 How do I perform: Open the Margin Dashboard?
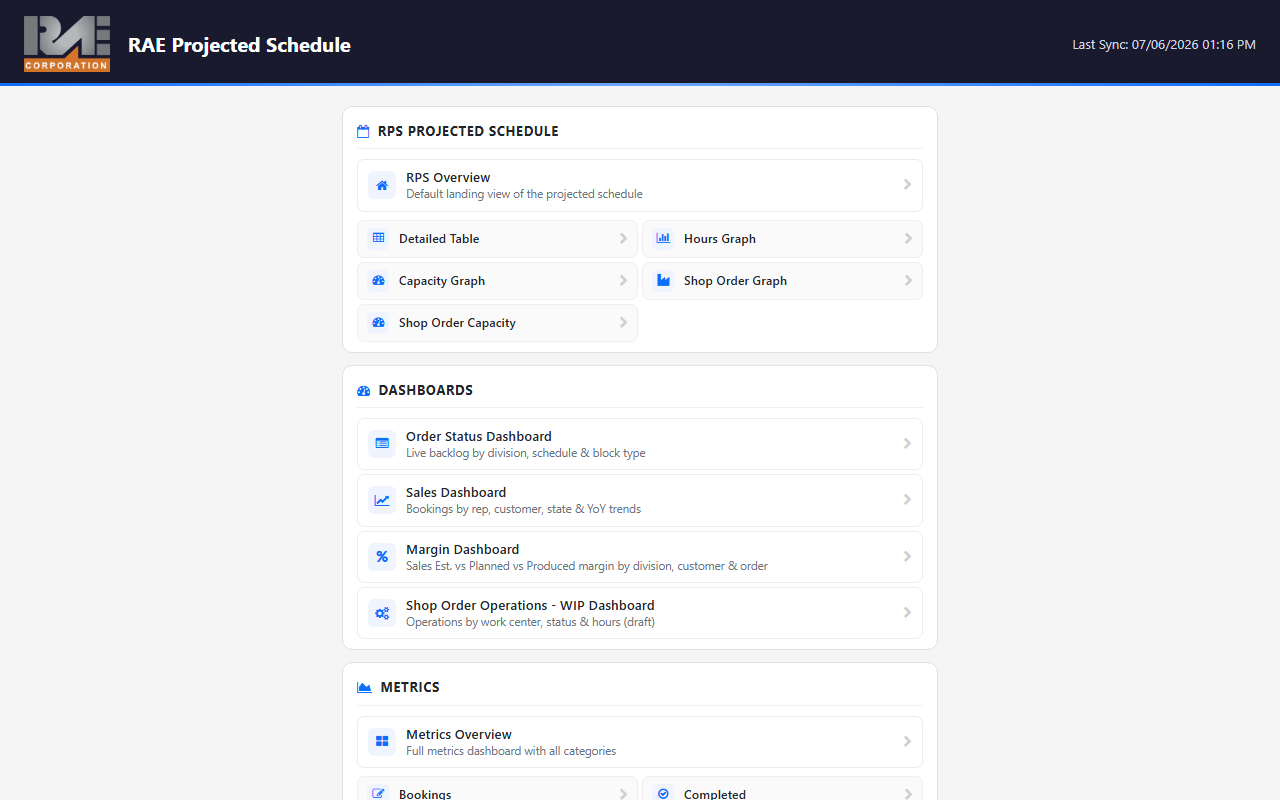pyautogui.click(x=640, y=557)
